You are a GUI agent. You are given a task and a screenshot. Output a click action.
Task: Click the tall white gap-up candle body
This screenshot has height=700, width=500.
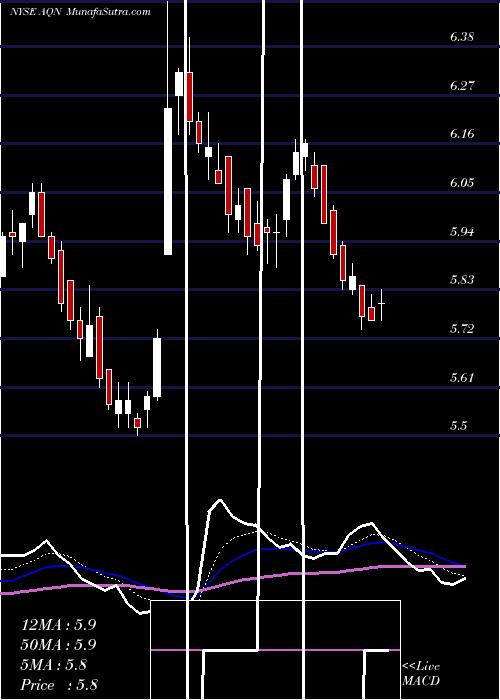click(168, 181)
